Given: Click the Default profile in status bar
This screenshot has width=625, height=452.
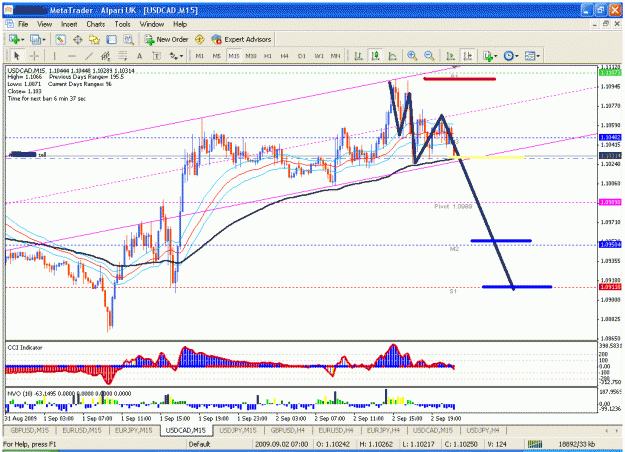Looking at the screenshot, I should (199, 444).
